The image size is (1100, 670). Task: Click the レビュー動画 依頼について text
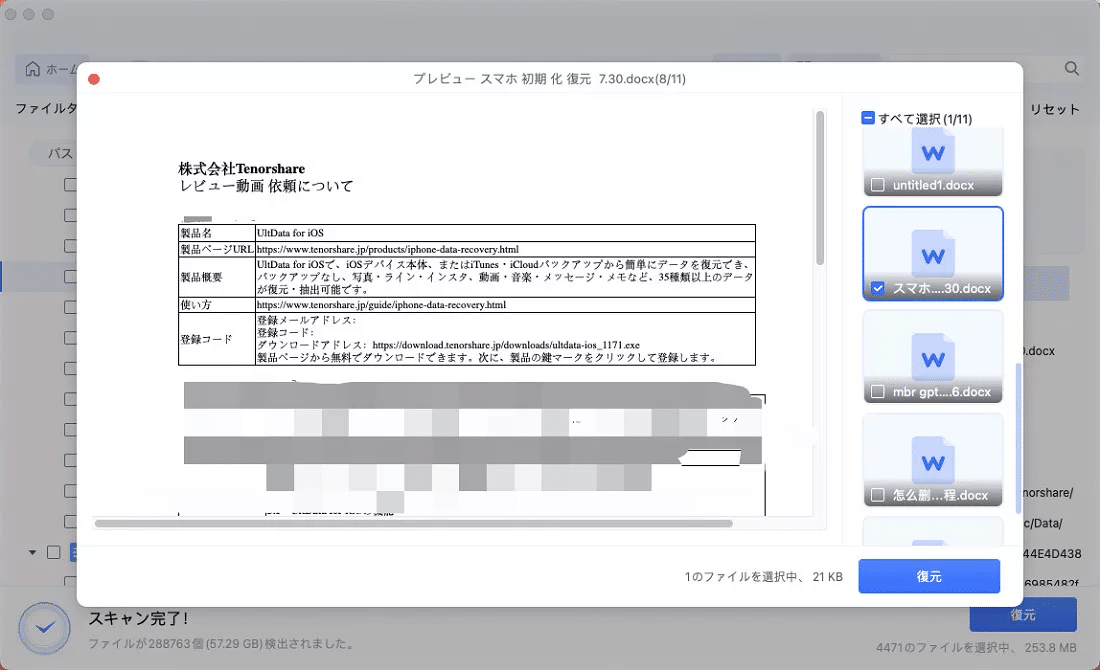[266, 186]
